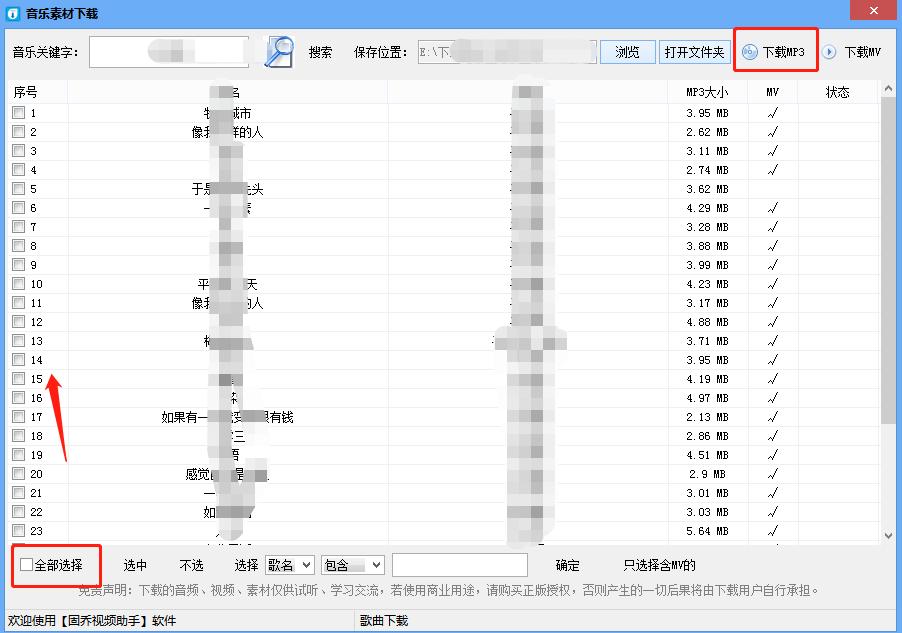The image size is (902, 633).
Task: Click the 不选 deselect button
Action: coord(191,565)
